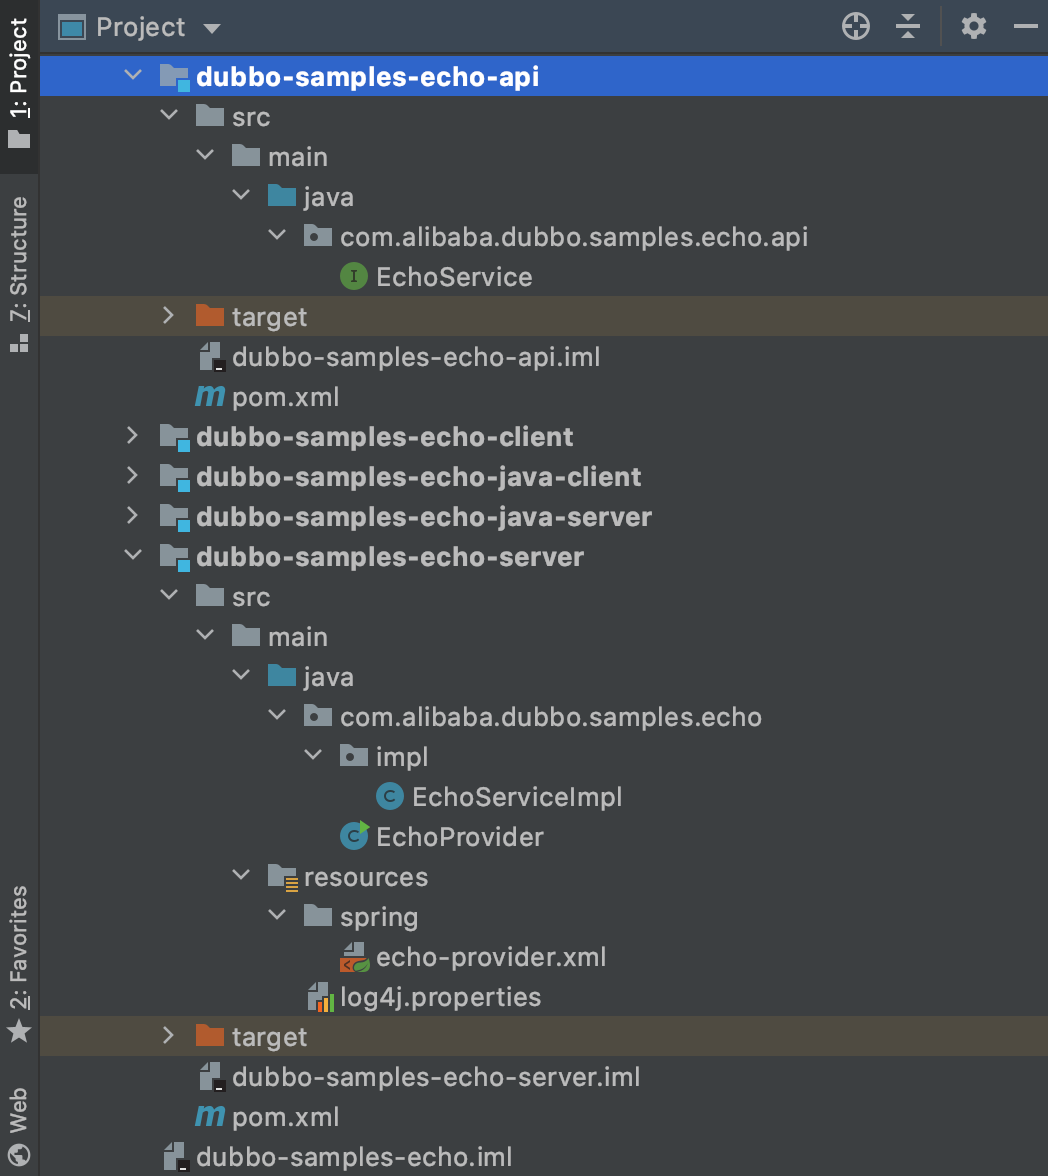Open the Favorites tool window tab
This screenshot has width=1048, height=1176.
click(x=19, y=960)
